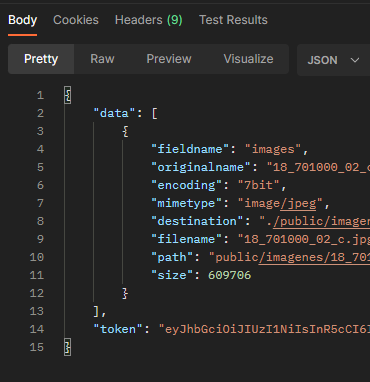Viewport: 370px width, 382px height.
Task: Open the JSON format dropdown
Action: (333, 60)
